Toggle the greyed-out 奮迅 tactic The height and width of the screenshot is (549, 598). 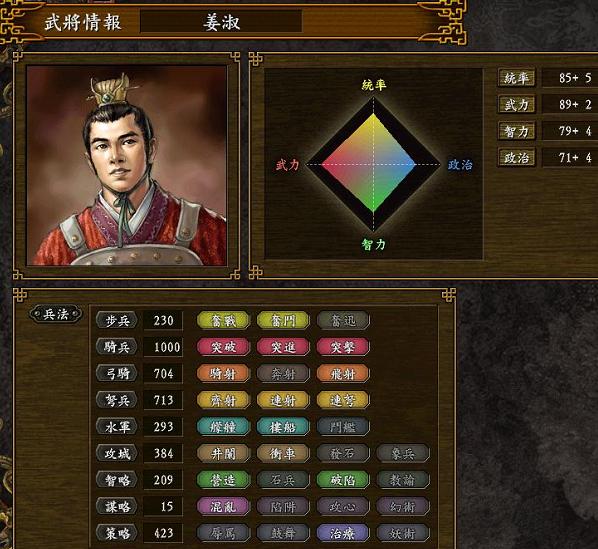pos(343,321)
